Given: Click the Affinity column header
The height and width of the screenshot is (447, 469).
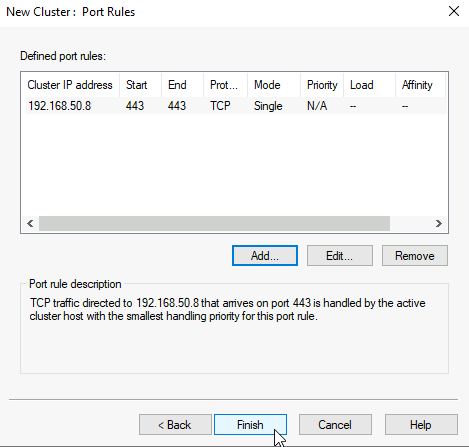Looking at the screenshot, I should coord(420,85).
